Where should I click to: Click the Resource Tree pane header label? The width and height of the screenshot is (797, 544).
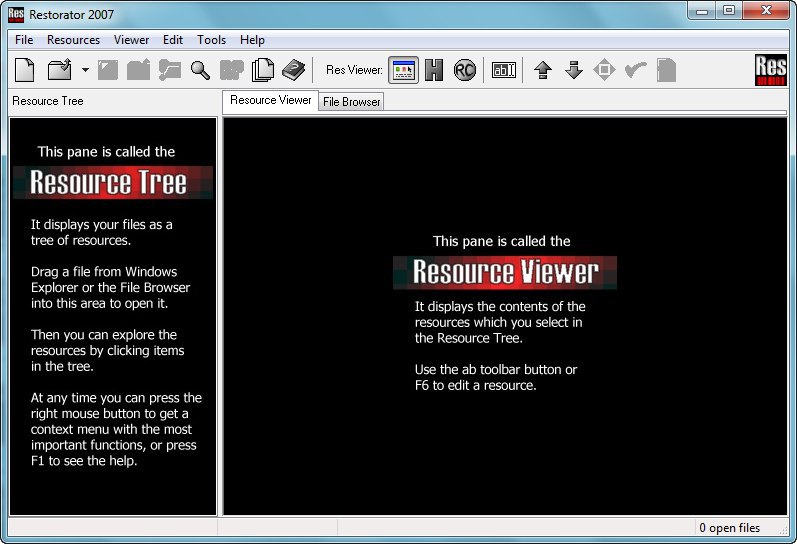click(x=48, y=101)
